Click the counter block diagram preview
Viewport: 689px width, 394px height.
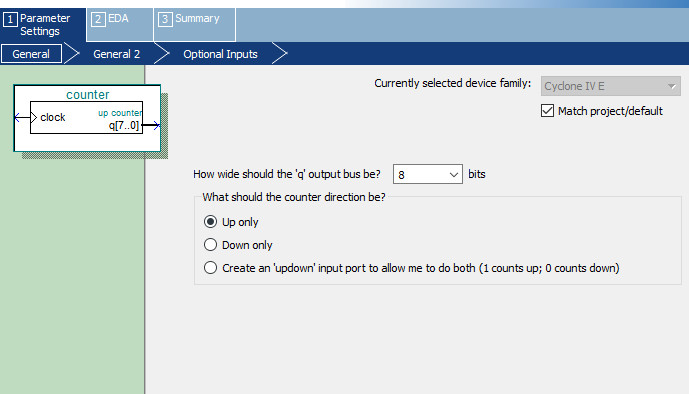(x=87, y=118)
